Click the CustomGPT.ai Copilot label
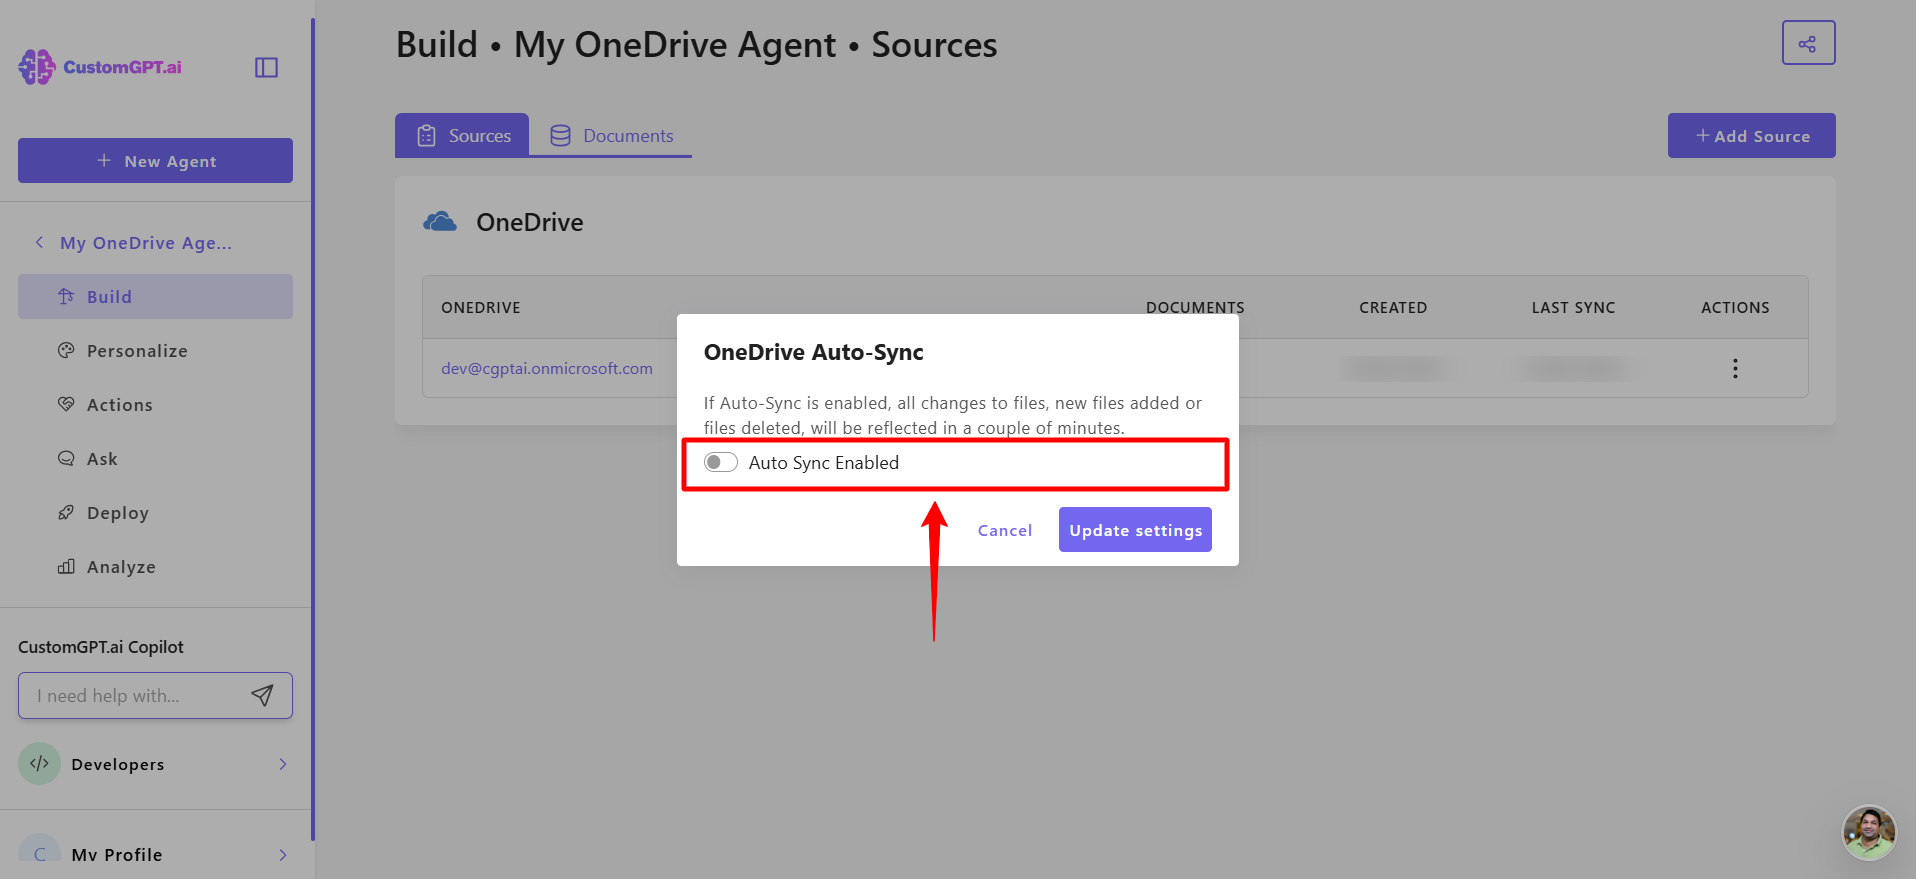This screenshot has height=879, width=1920. click(101, 647)
